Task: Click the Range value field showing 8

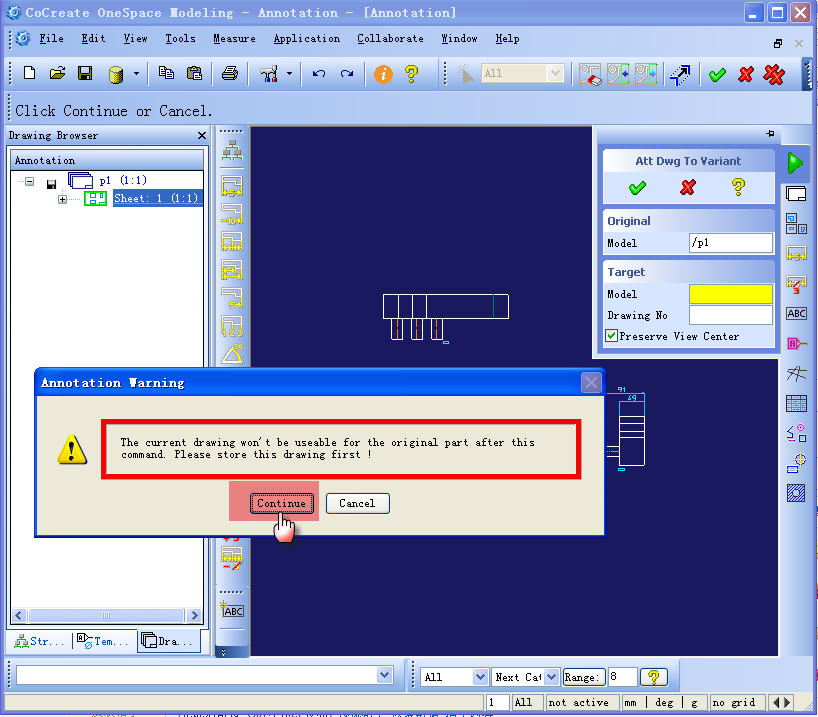Action: coord(622,677)
